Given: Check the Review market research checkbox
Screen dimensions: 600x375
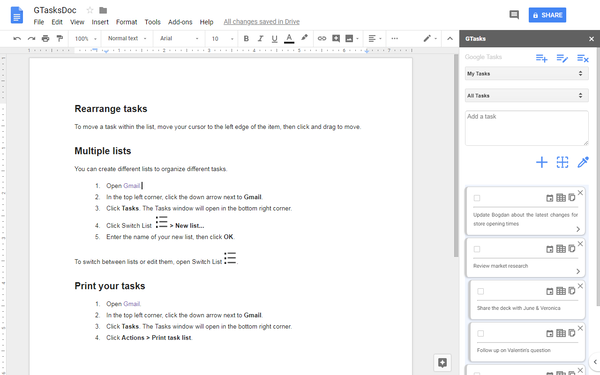Looking at the screenshot, I should [x=477, y=249].
